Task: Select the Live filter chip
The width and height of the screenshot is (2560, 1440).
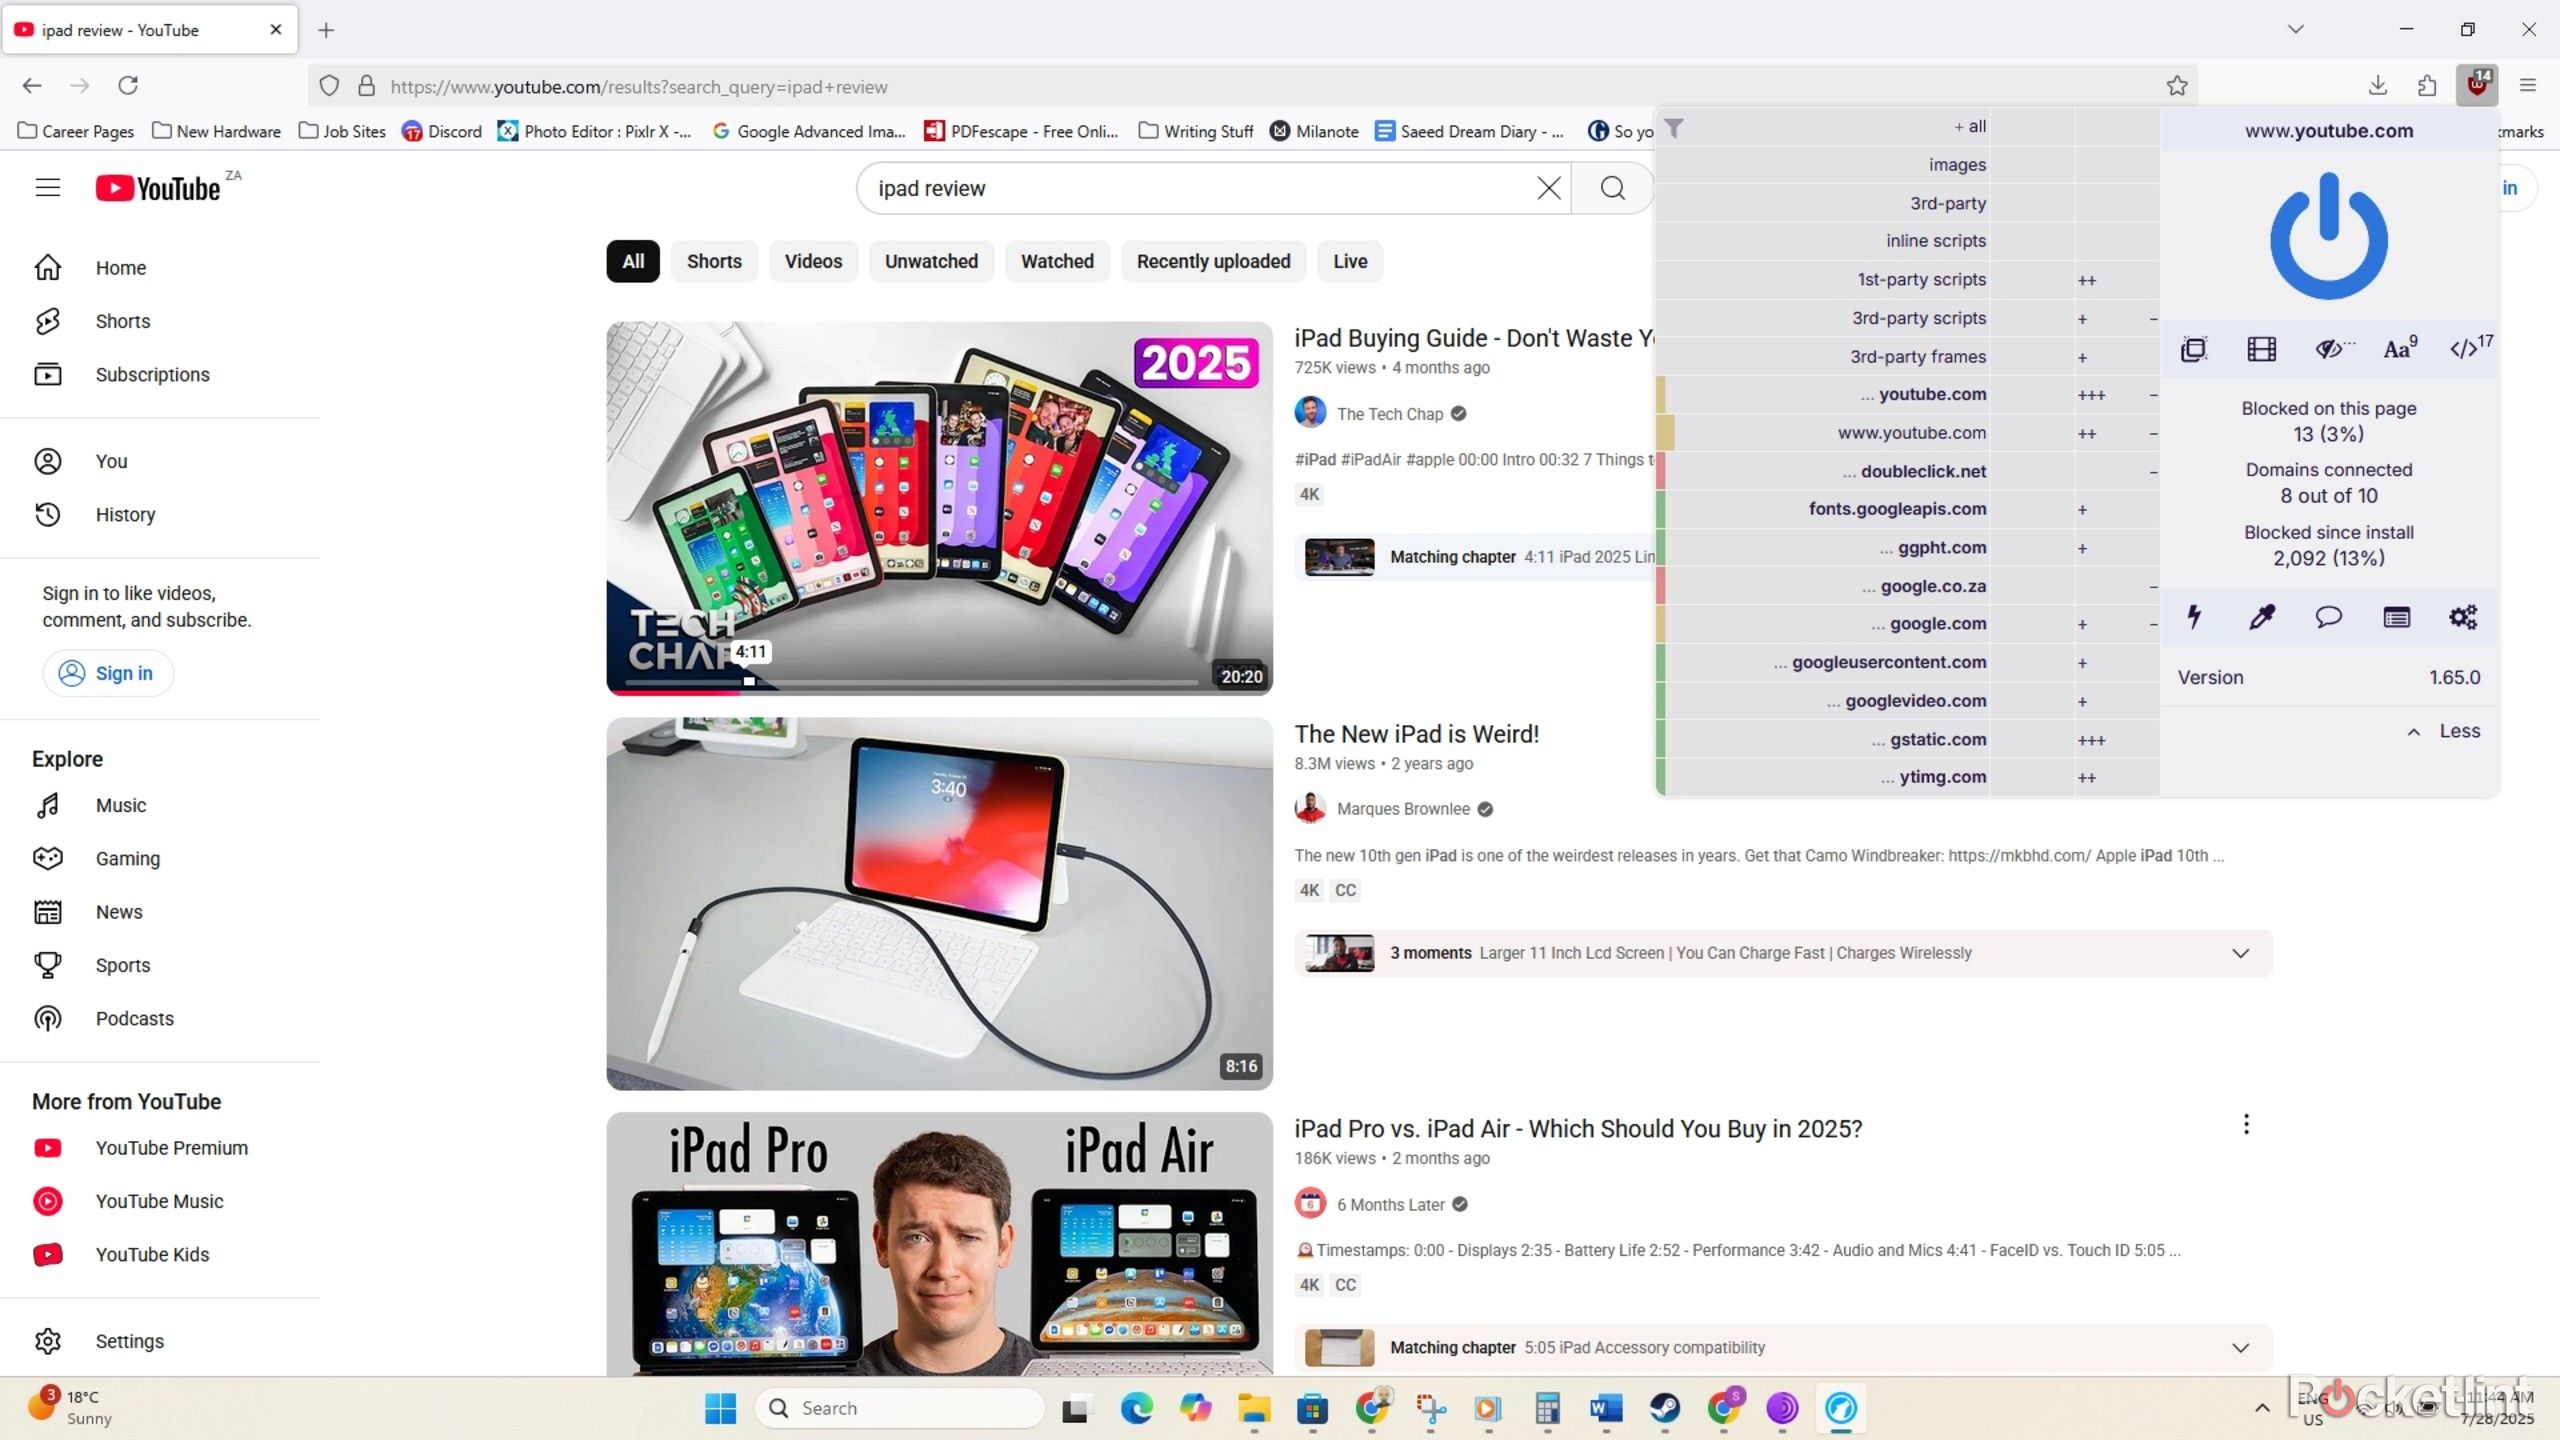Action: coord(1350,261)
